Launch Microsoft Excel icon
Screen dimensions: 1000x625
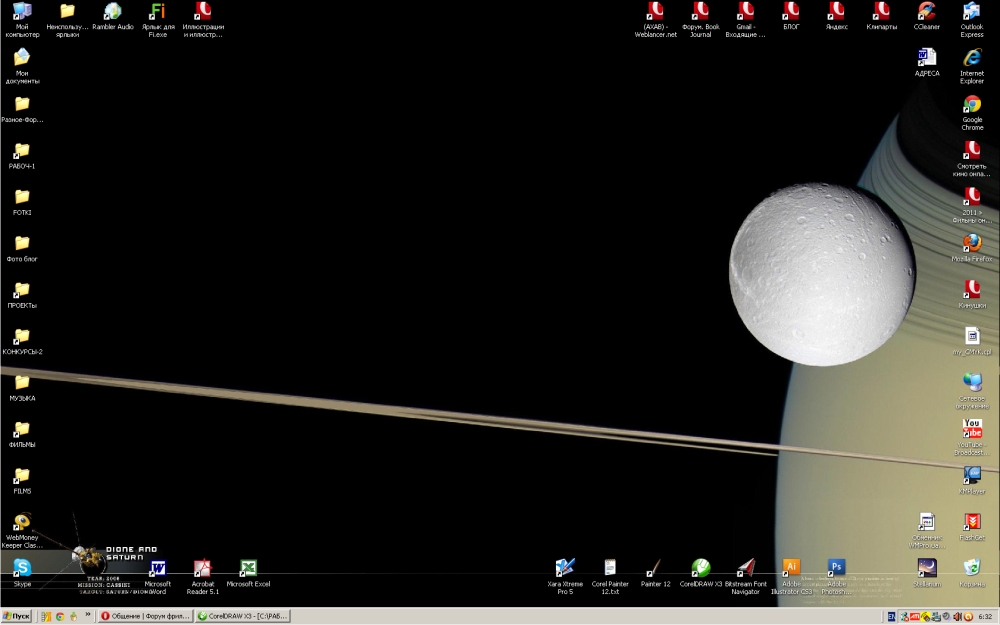point(248,573)
